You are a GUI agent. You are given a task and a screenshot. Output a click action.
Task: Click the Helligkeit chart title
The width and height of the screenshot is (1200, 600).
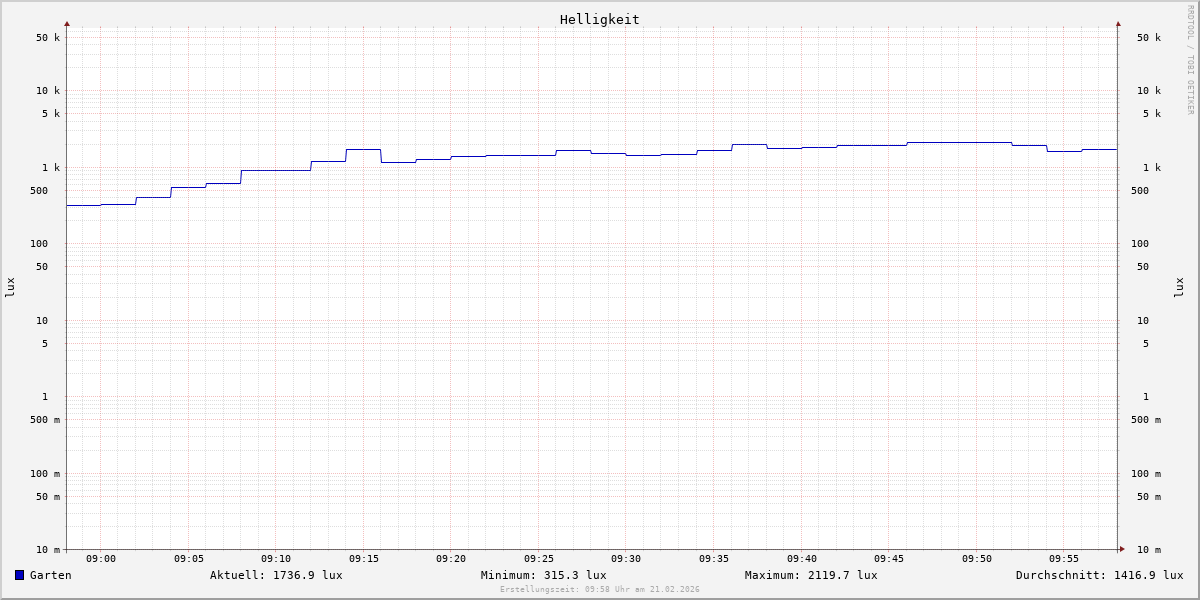[x=599, y=19]
